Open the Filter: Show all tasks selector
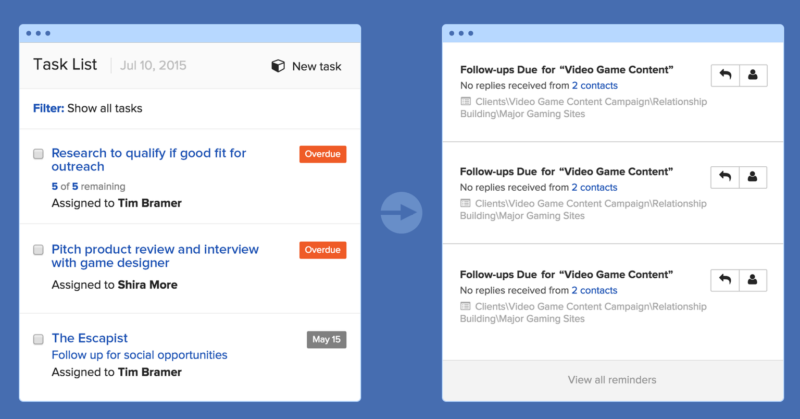The image size is (800, 419). click(88, 108)
